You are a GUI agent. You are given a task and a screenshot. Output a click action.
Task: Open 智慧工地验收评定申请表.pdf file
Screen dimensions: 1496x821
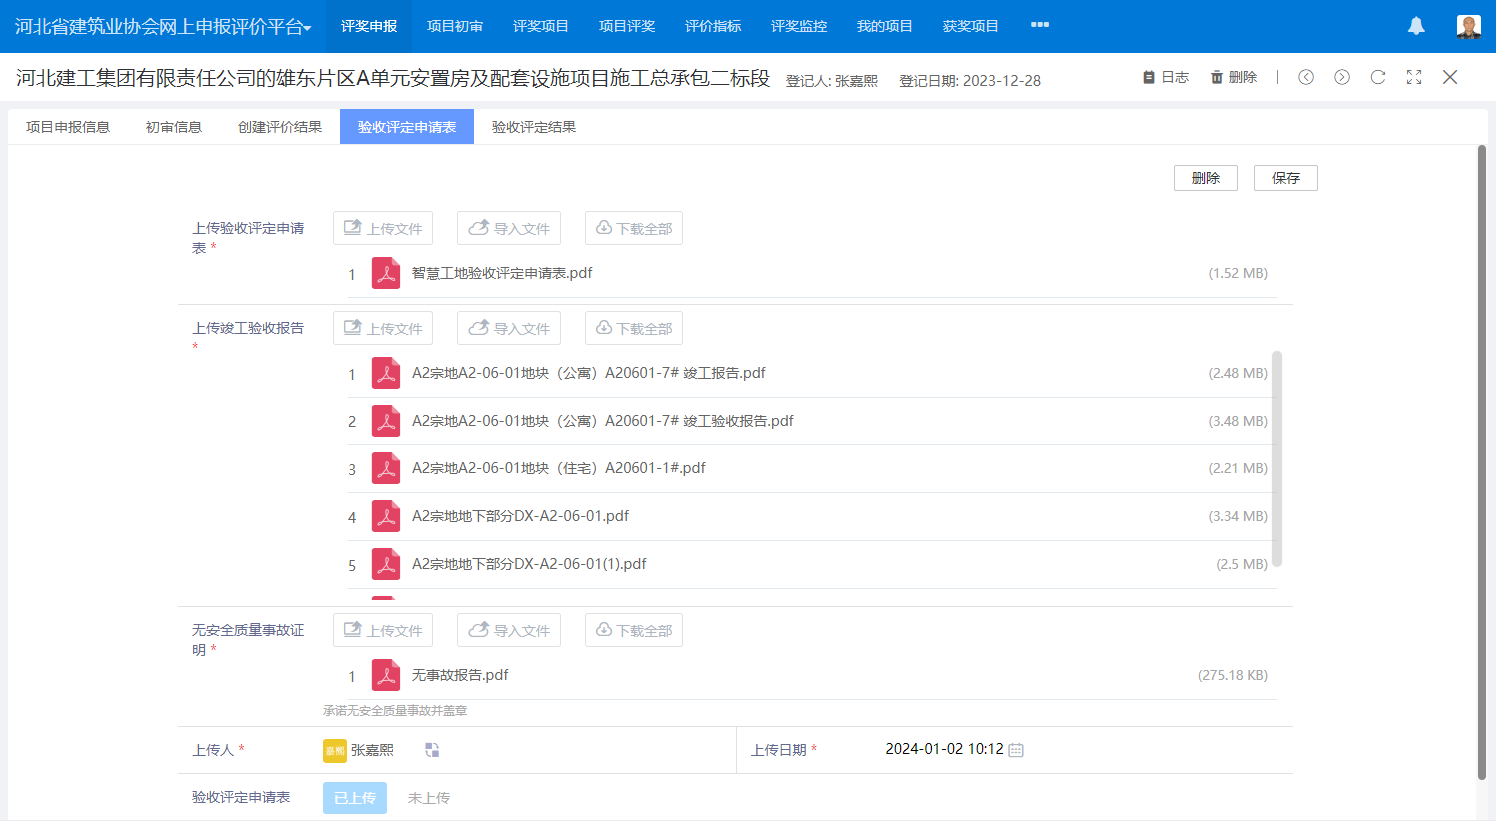502,273
